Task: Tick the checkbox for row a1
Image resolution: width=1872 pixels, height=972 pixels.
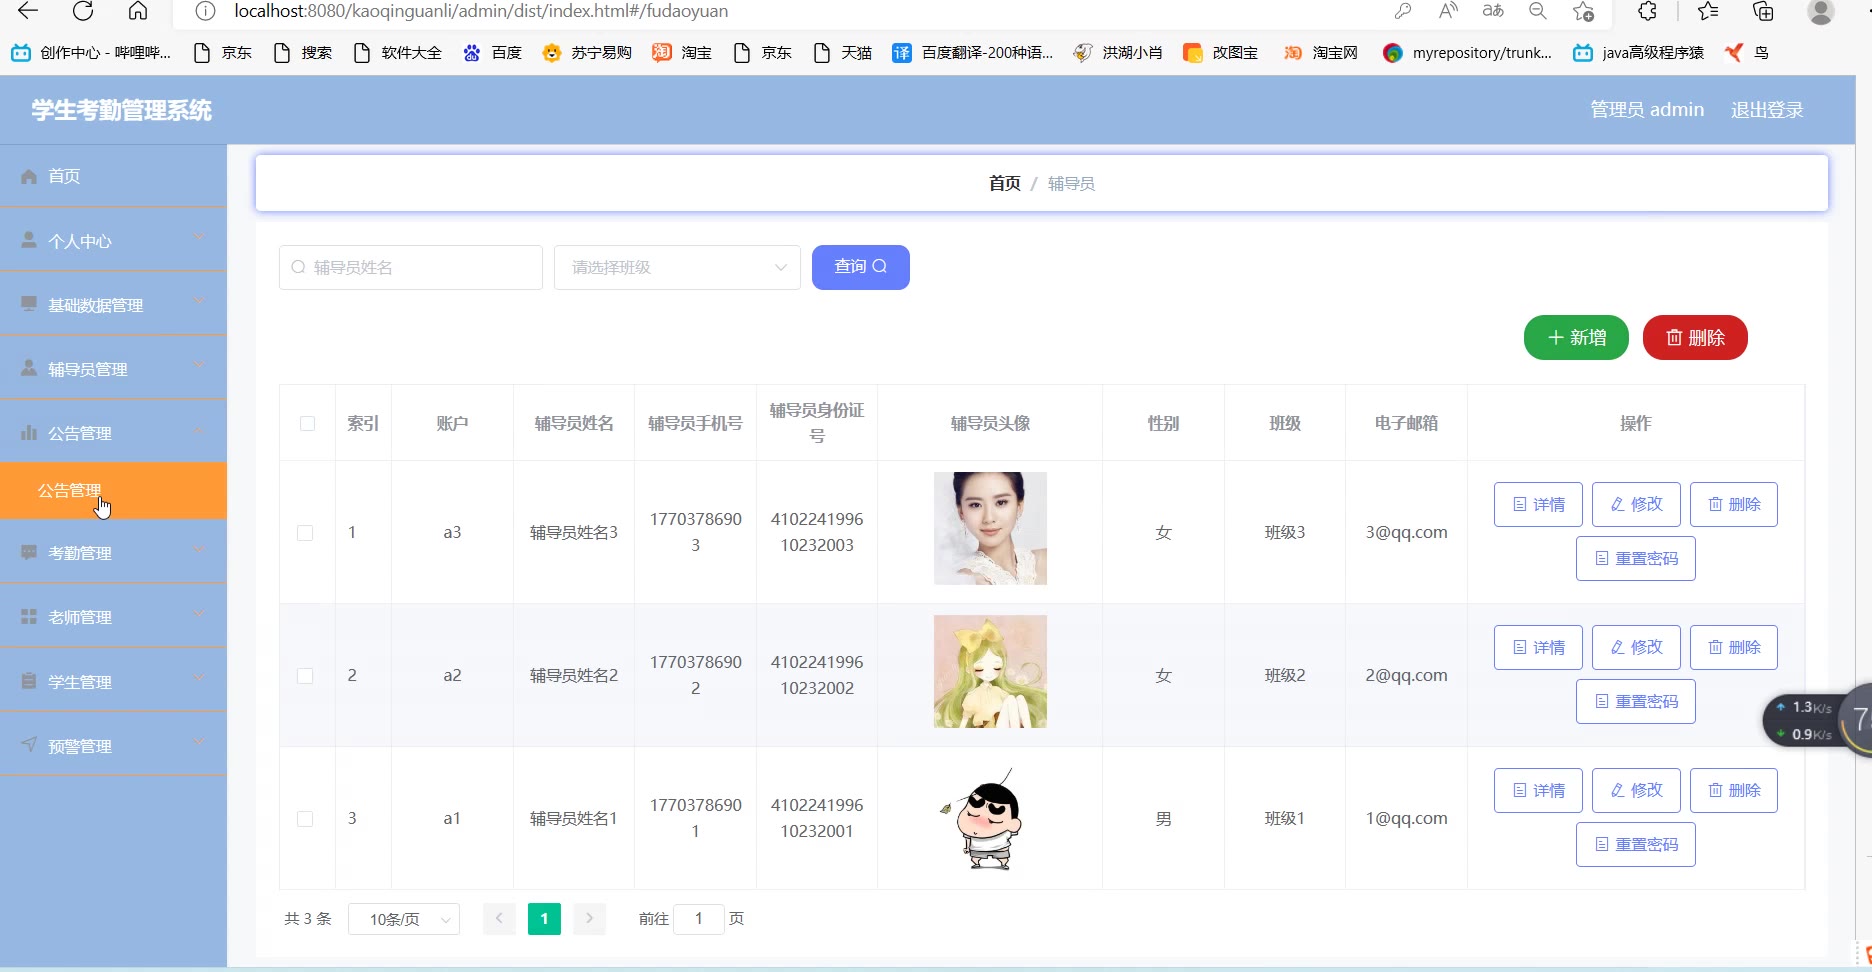Action: click(x=306, y=819)
